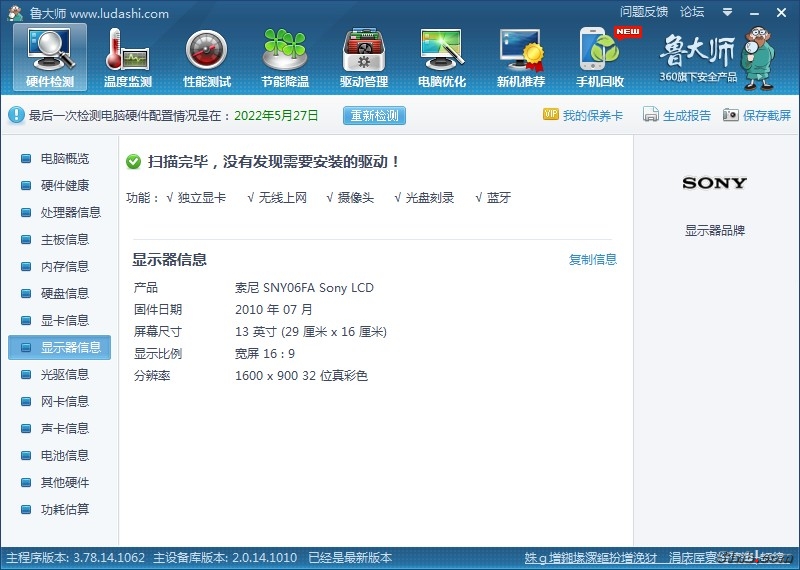Click product value 索尼 SNY06FA Sony LCD
The image size is (800, 570).
click(x=304, y=288)
